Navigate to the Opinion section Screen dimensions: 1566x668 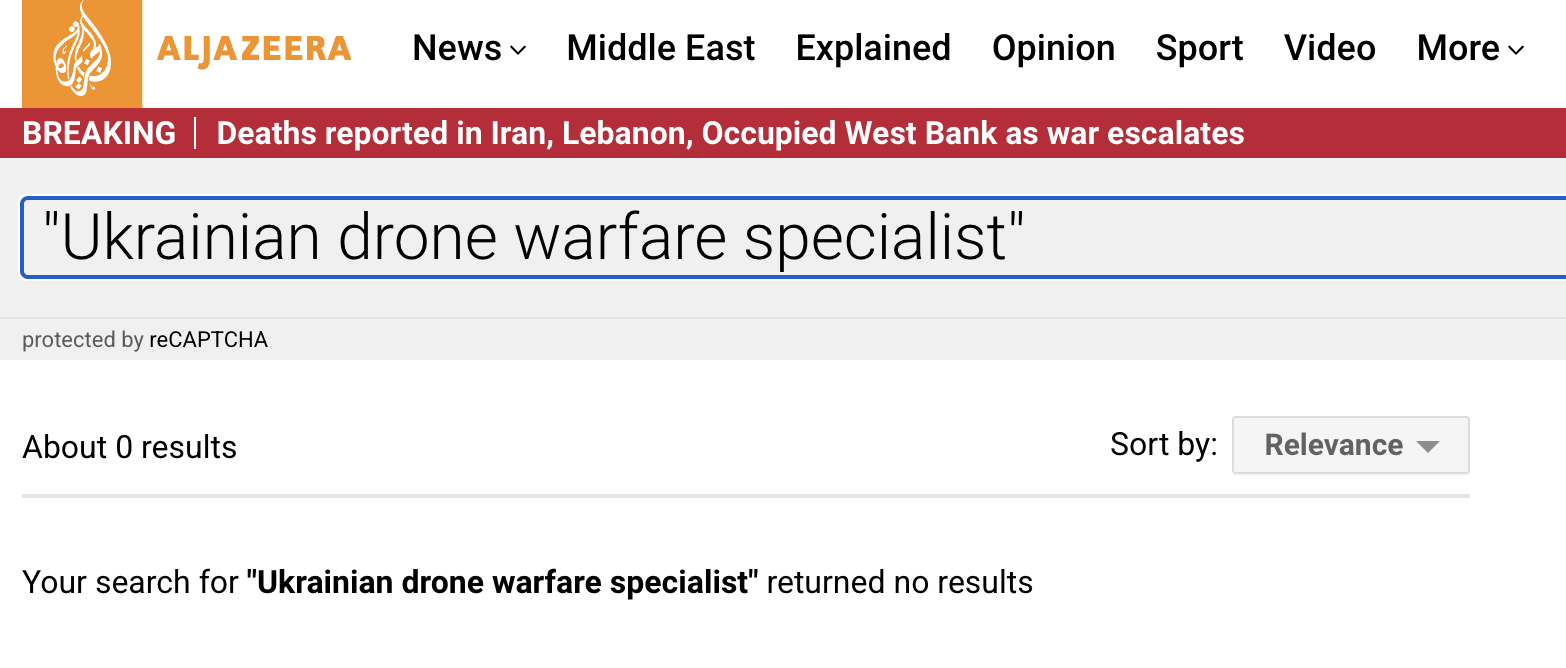[1053, 48]
